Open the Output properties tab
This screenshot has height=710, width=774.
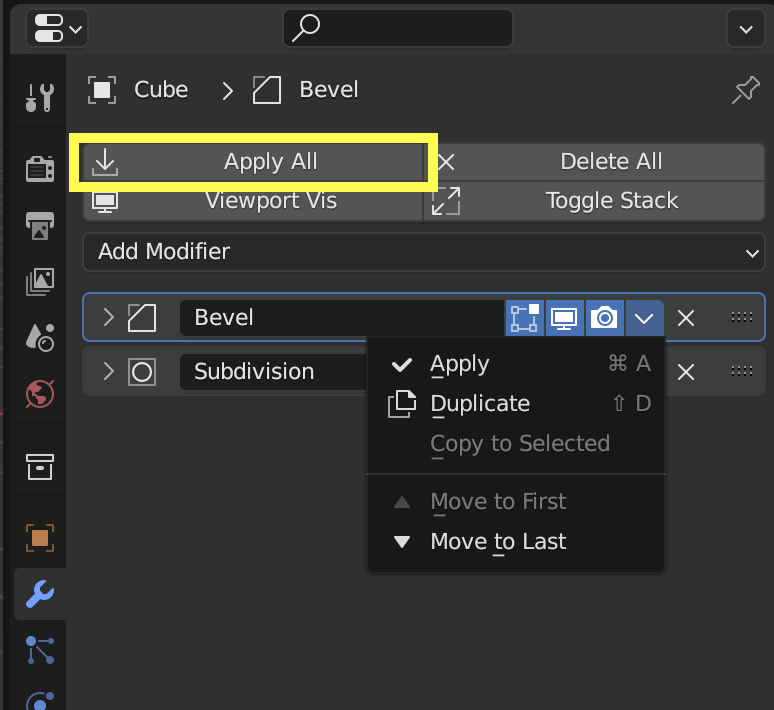pyautogui.click(x=40, y=225)
